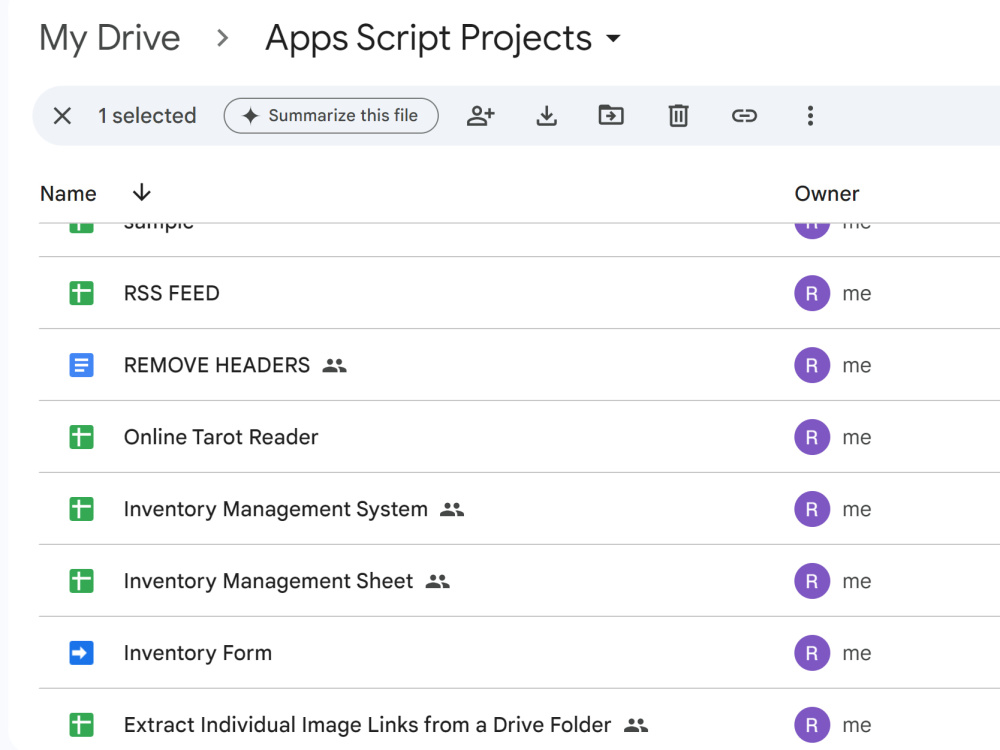The height and width of the screenshot is (750, 1000).
Task: Download the selected file
Action: pos(547,115)
